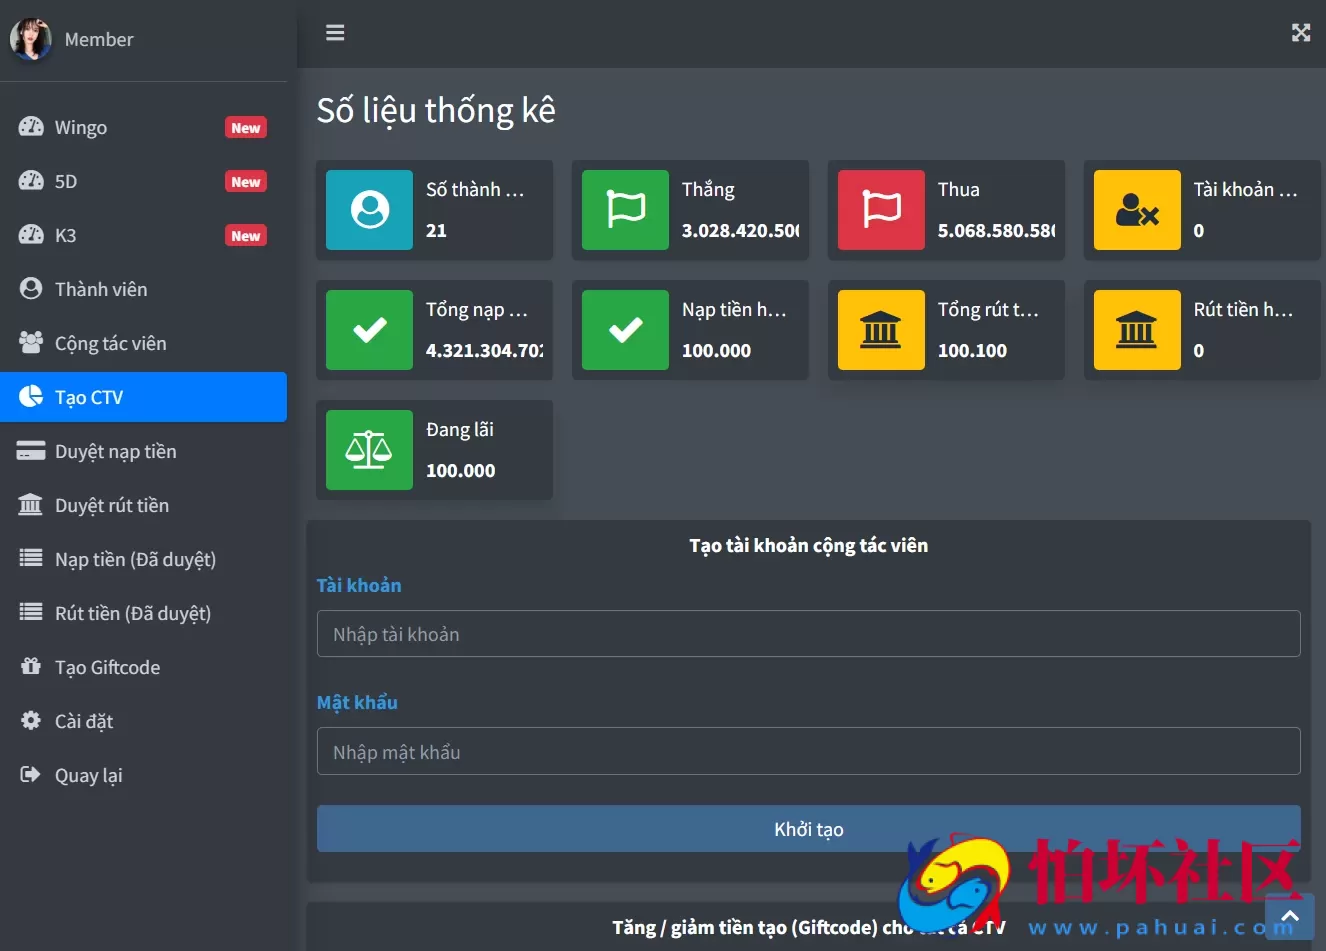Click the yellow blocked-user icon

(1137, 210)
